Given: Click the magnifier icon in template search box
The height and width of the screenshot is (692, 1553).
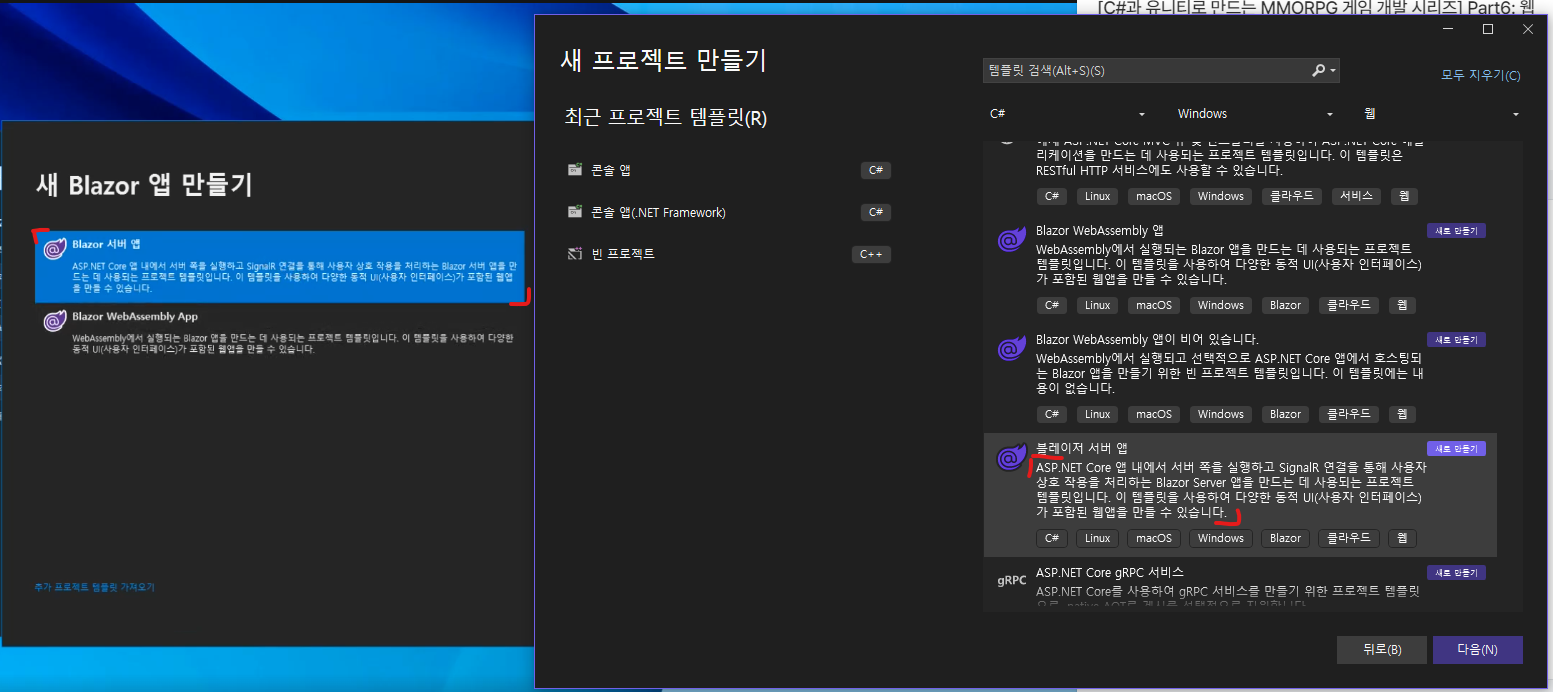Looking at the screenshot, I should (1319, 70).
